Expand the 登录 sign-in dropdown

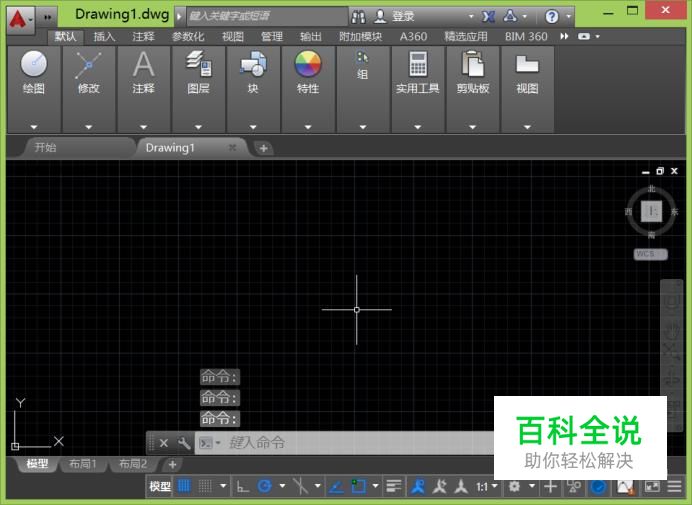(x=471, y=17)
